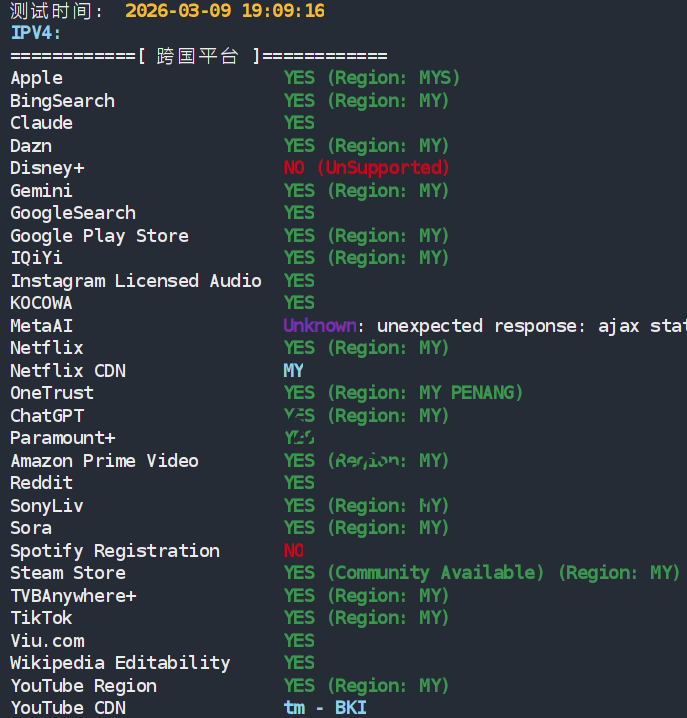Click the red NO (UnSupported) Disney+ result
687x718 pixels.
[366, 168]
